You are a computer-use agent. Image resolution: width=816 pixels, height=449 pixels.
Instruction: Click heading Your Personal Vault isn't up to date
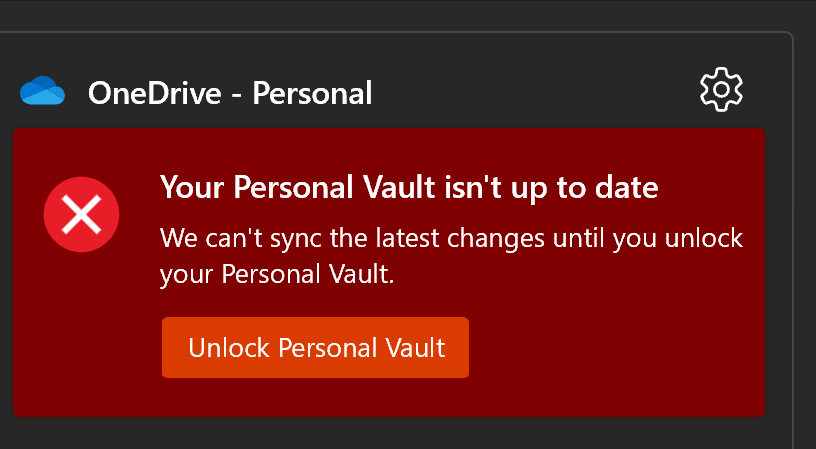(409, 187)
